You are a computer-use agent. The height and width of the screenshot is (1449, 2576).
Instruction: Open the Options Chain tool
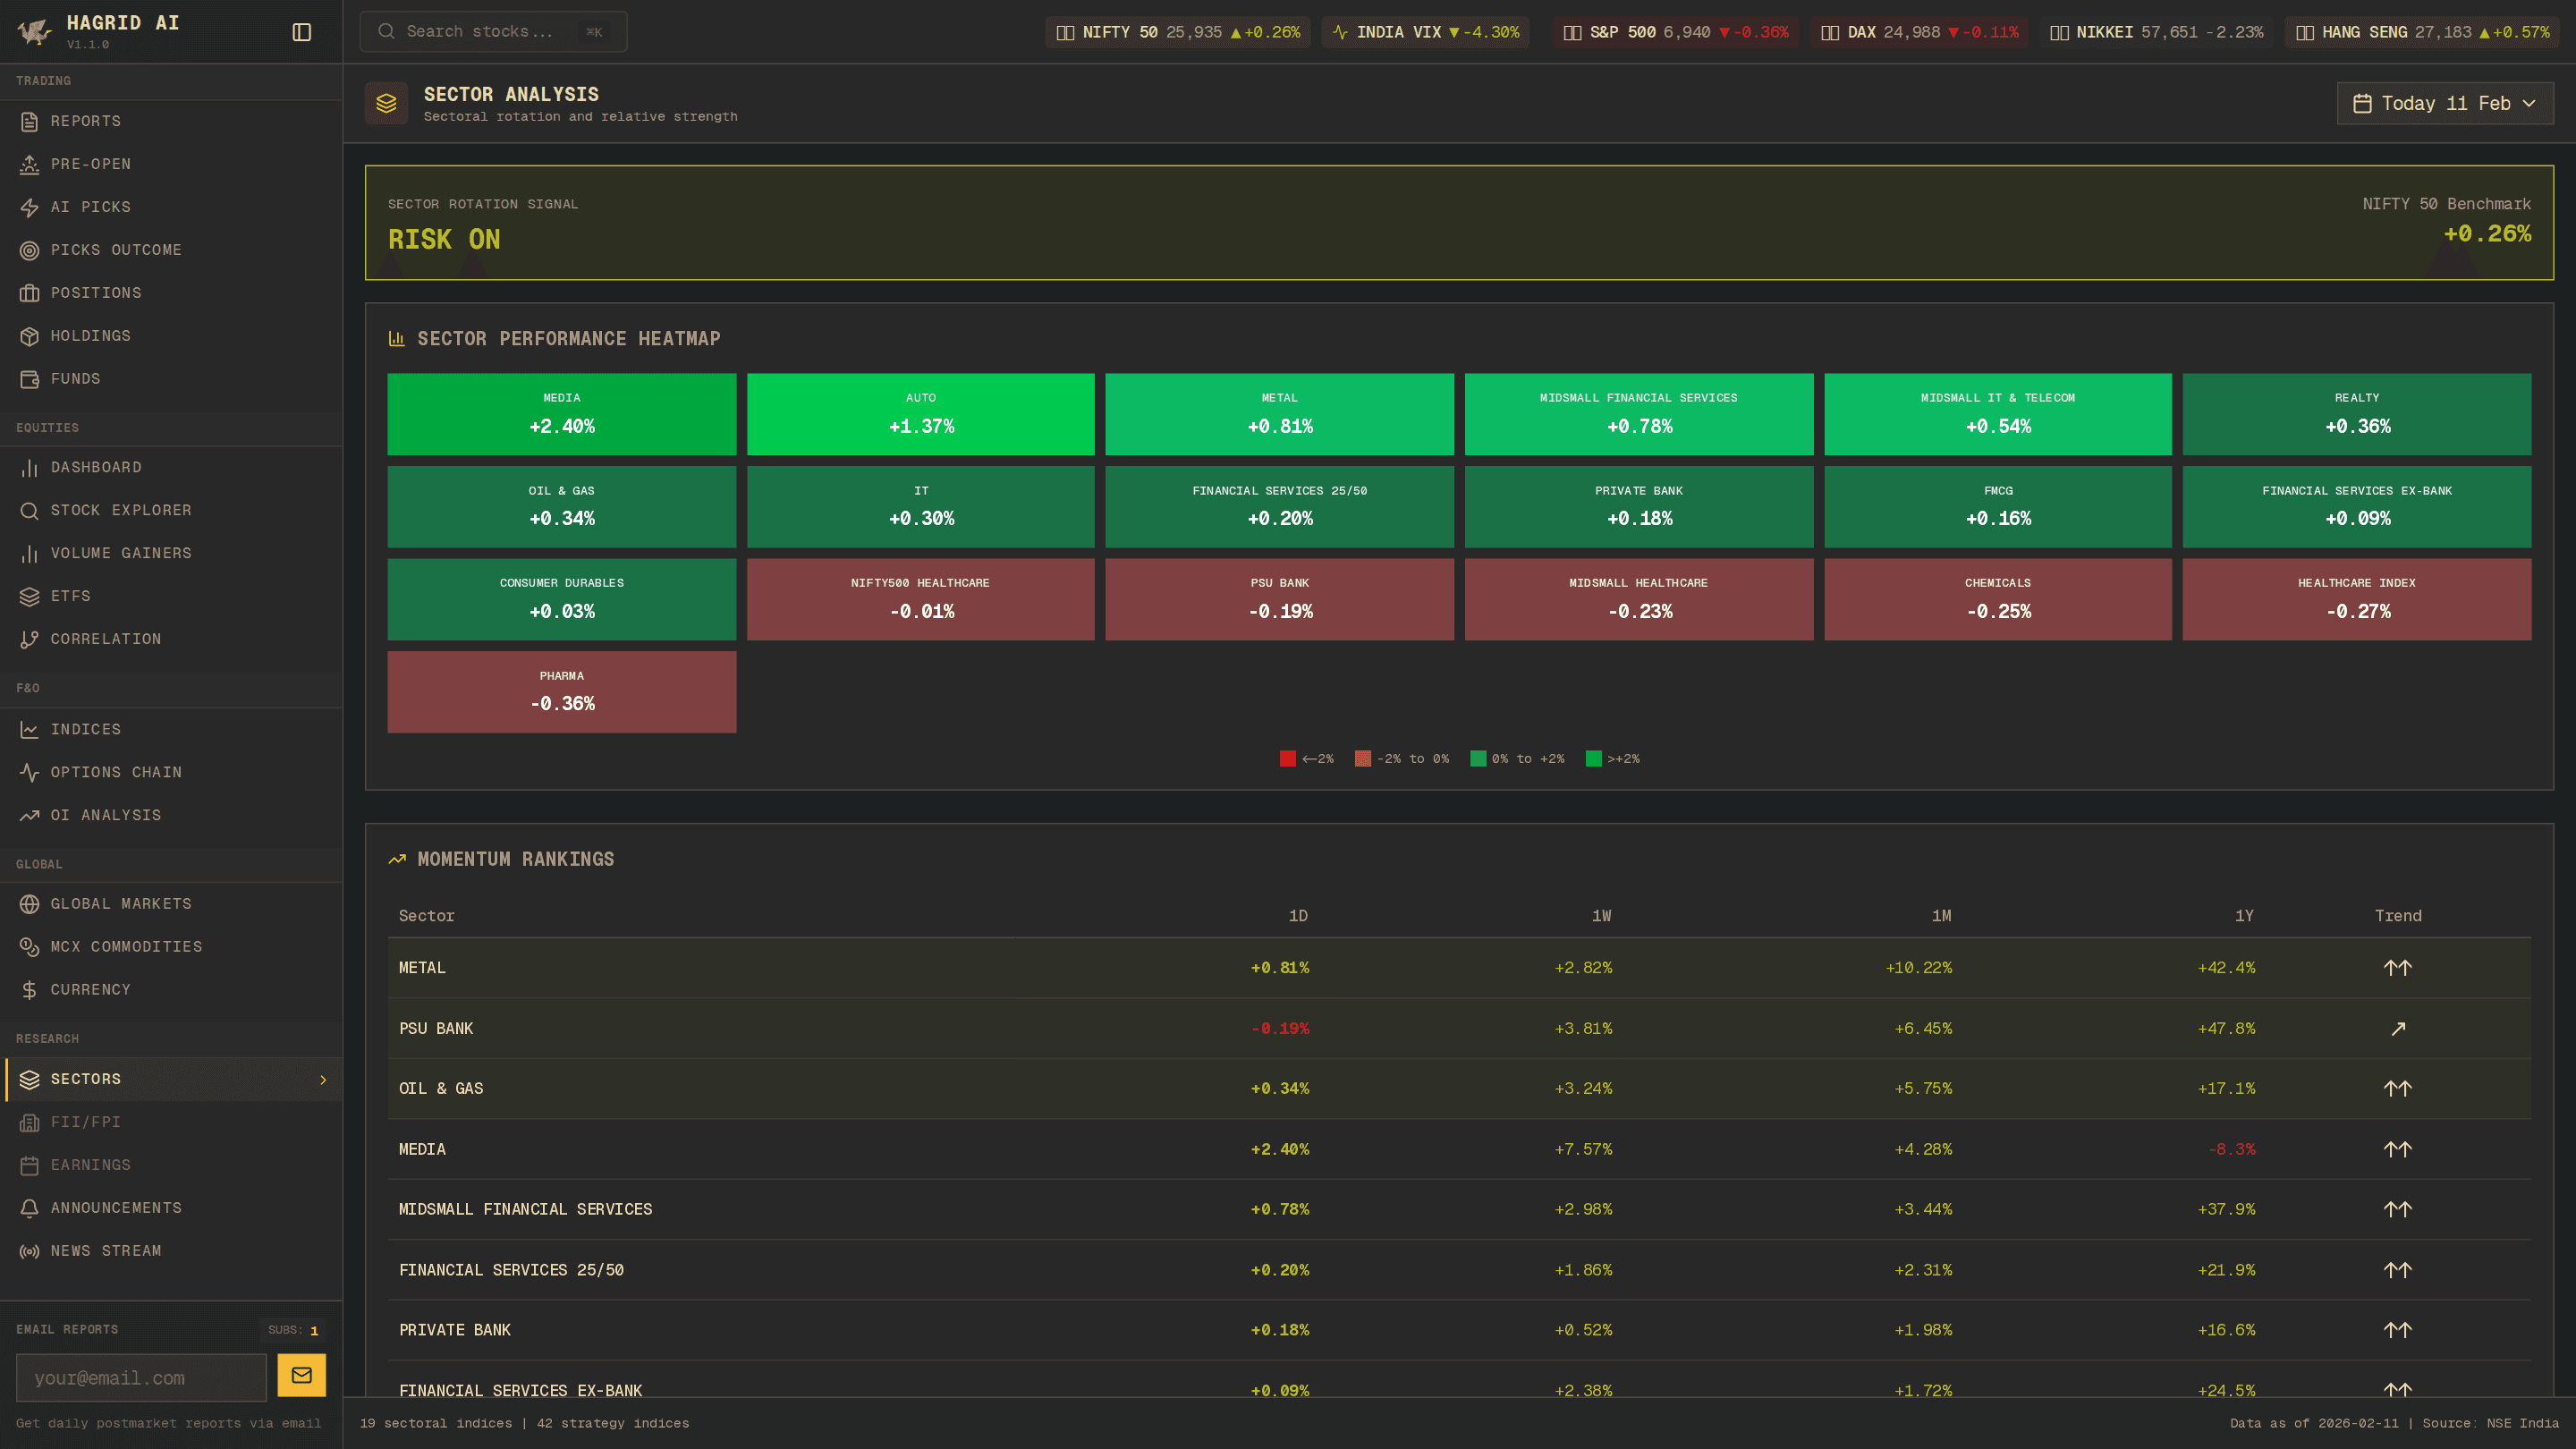pyautogui.click(x=116, y=772)
